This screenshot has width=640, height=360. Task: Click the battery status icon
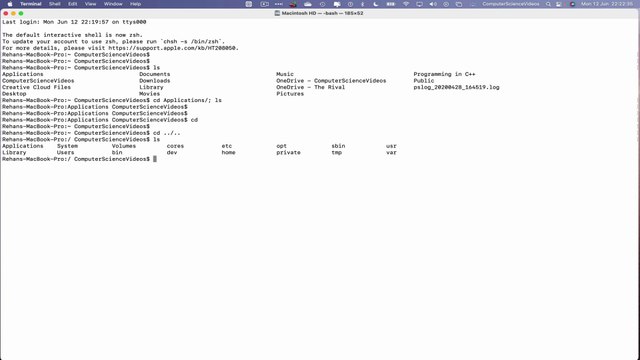[x=391, y=4]
